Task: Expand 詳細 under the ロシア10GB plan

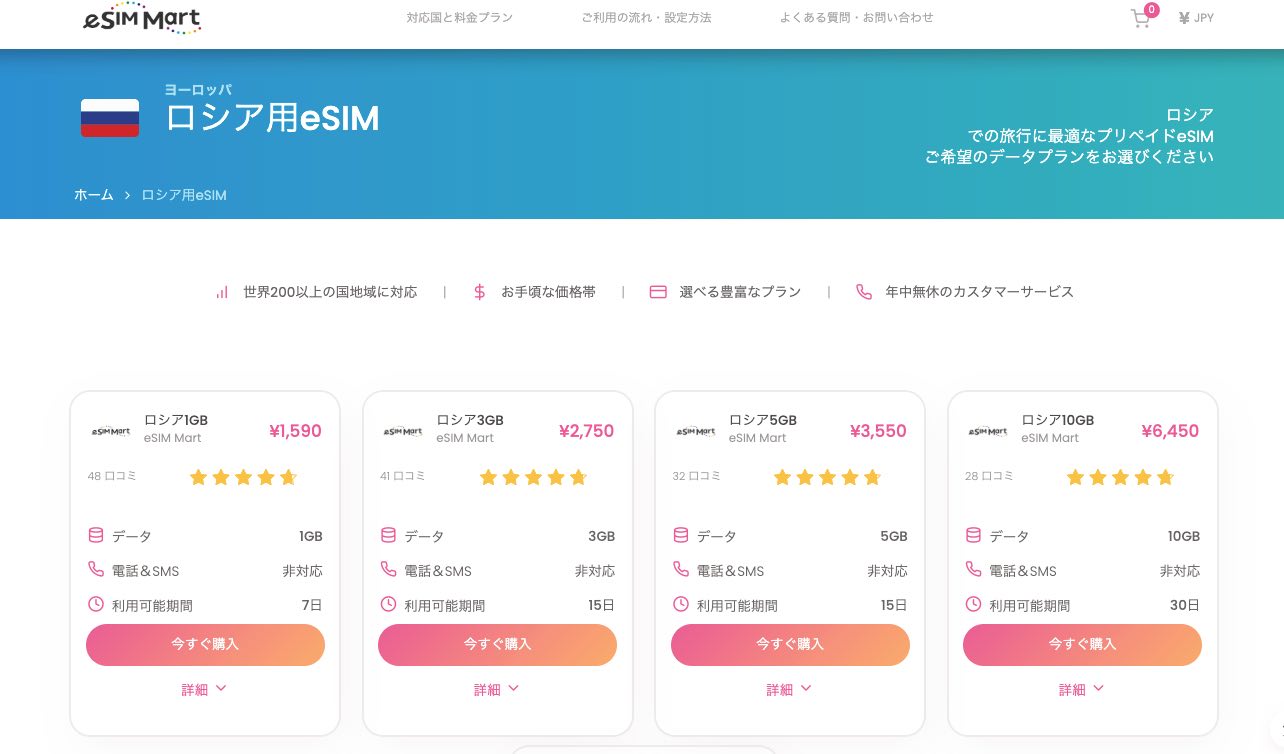Action: pyautogui.click(x=1082, y=689)
